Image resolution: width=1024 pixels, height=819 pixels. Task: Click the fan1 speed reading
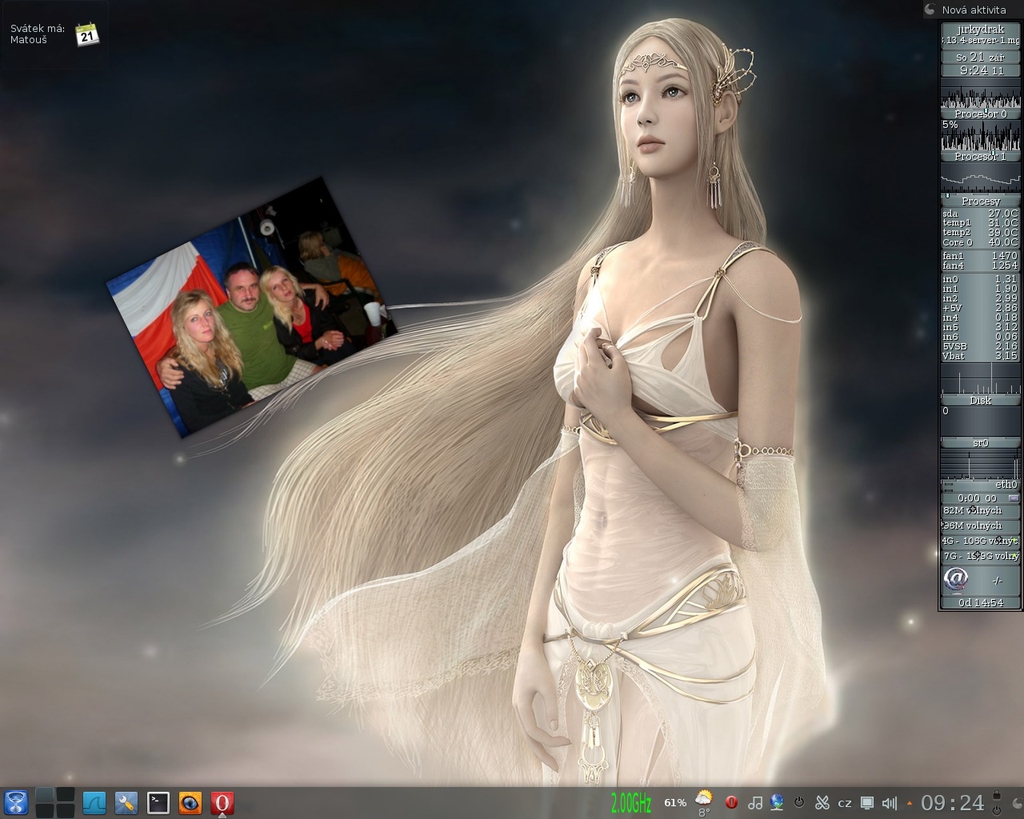980,255
